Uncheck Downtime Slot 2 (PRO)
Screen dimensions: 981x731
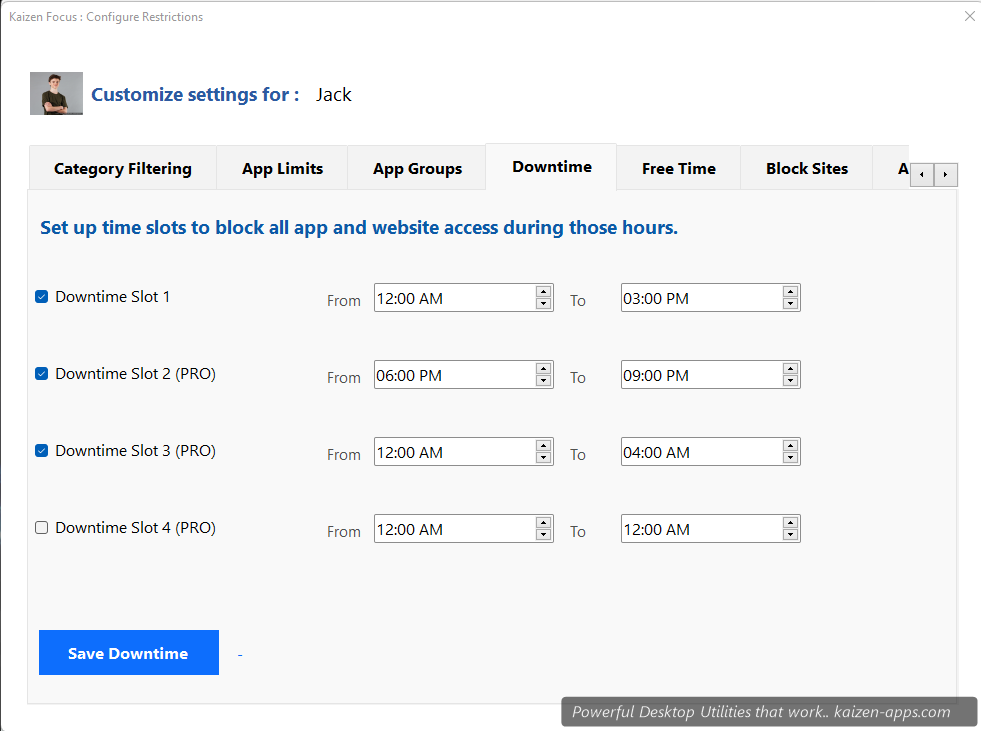tap(41, 373)
